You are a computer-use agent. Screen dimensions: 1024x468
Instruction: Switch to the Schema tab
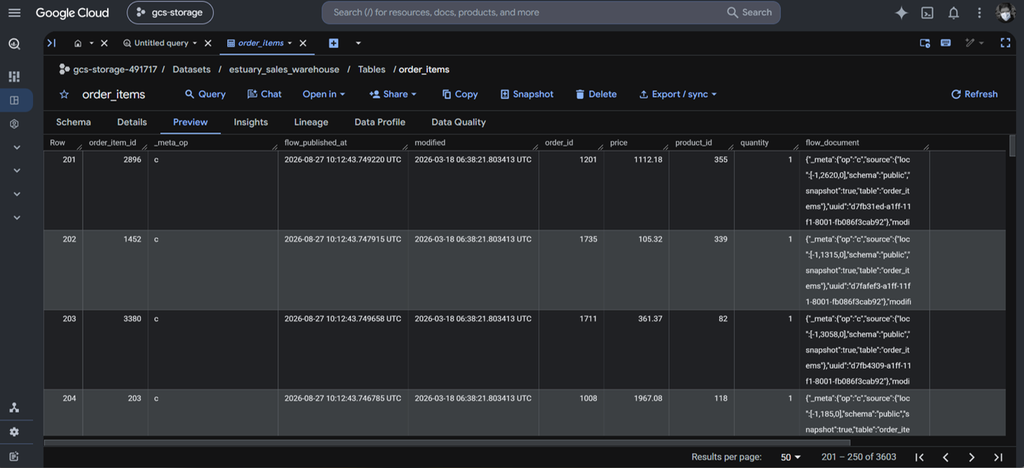coord(74,122)
